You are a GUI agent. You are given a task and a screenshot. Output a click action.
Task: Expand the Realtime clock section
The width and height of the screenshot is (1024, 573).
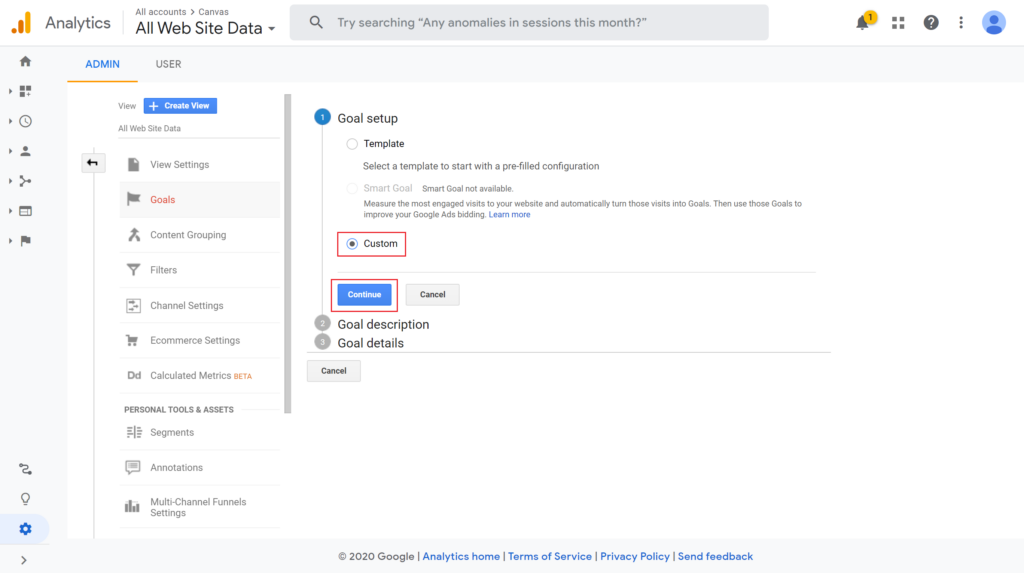pyautogui.click(x=25, y=122)
